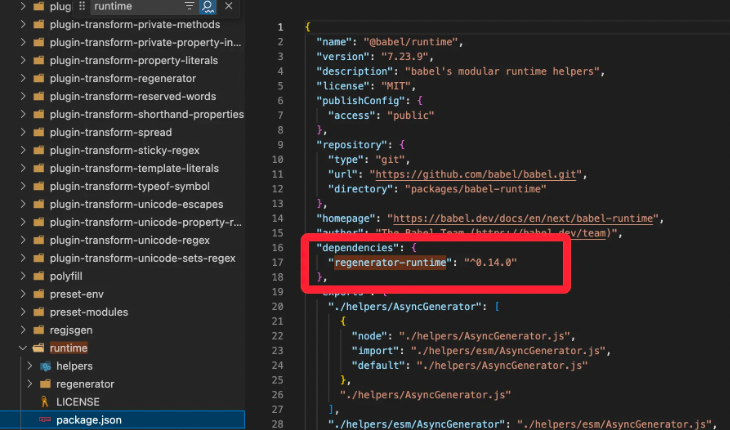Select the plugin-transform-spread tree row
Image resolution: width=730 pixels, height=430 pixels.
tap(122, 132)
